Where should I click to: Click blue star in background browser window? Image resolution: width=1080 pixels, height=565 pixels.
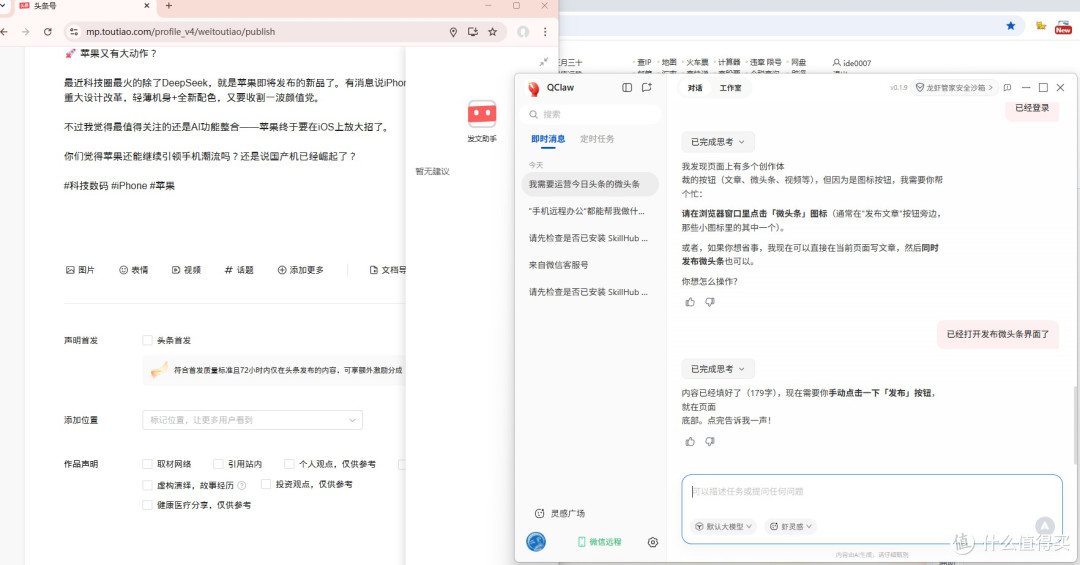1010,25
